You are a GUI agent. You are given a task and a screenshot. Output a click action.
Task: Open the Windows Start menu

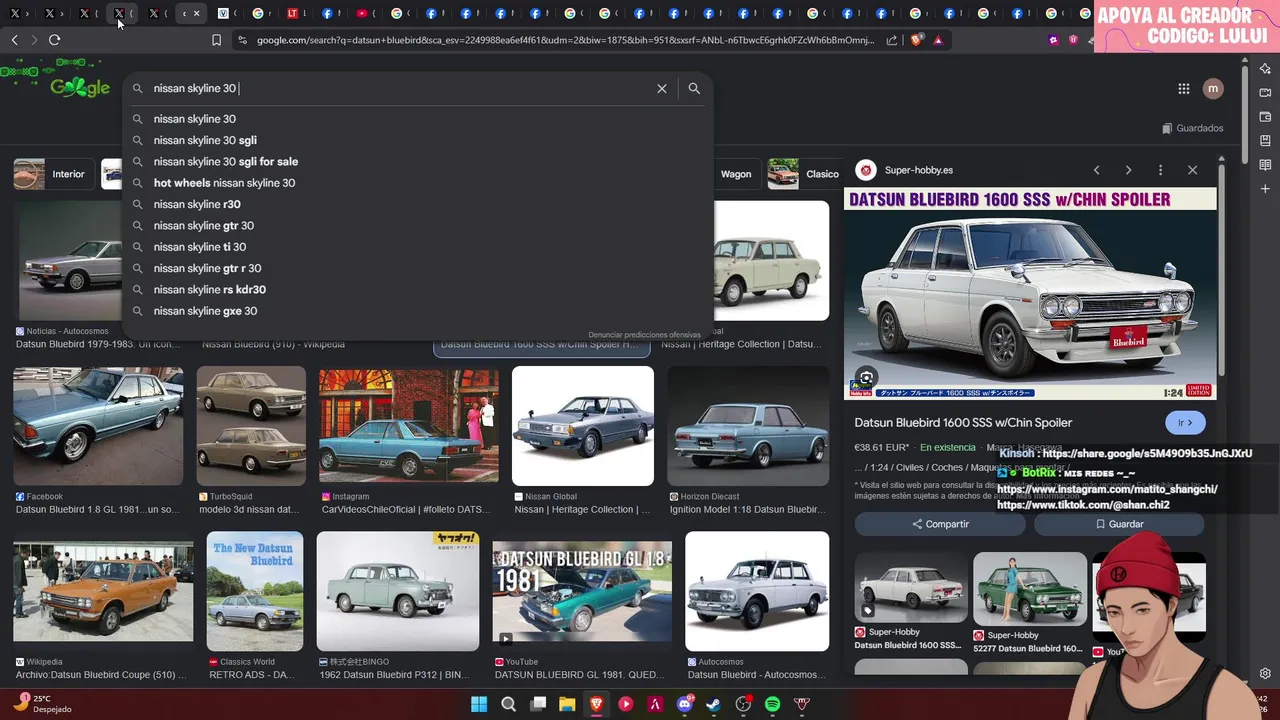click(x=479, y=704)
